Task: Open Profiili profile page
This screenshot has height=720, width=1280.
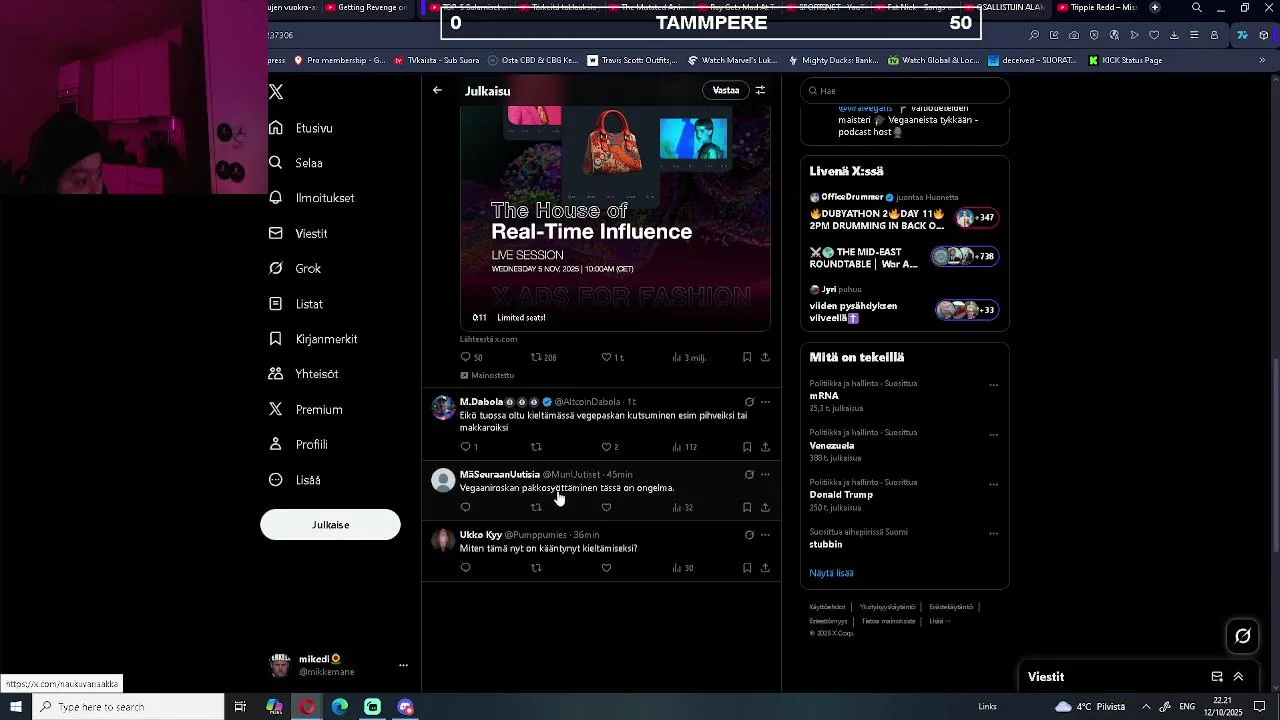Action: click(298, 444)
